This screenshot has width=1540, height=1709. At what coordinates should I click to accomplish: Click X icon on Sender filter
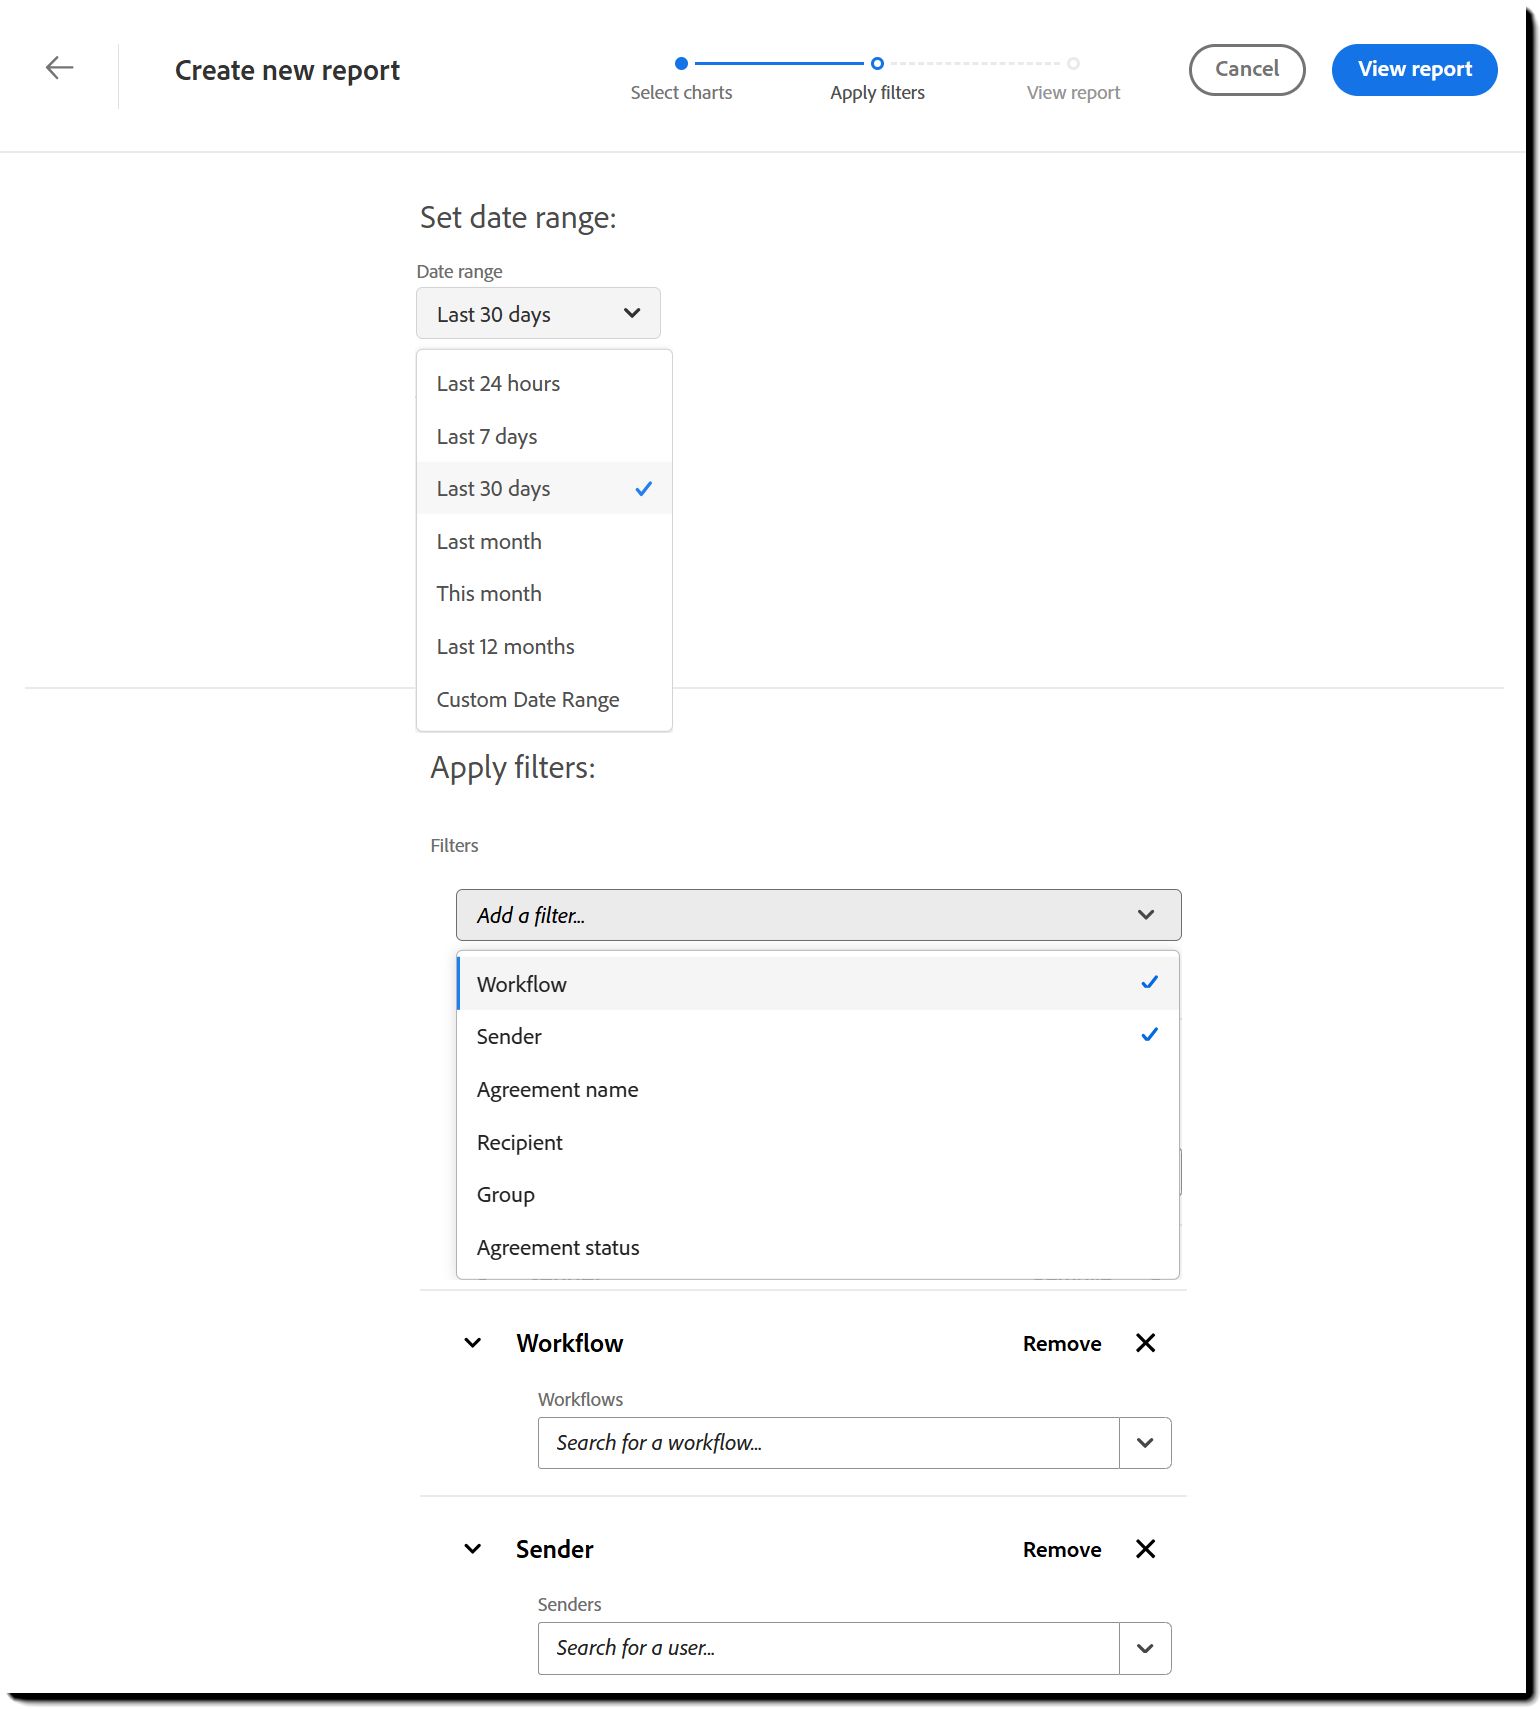tap(1146, 1549)
